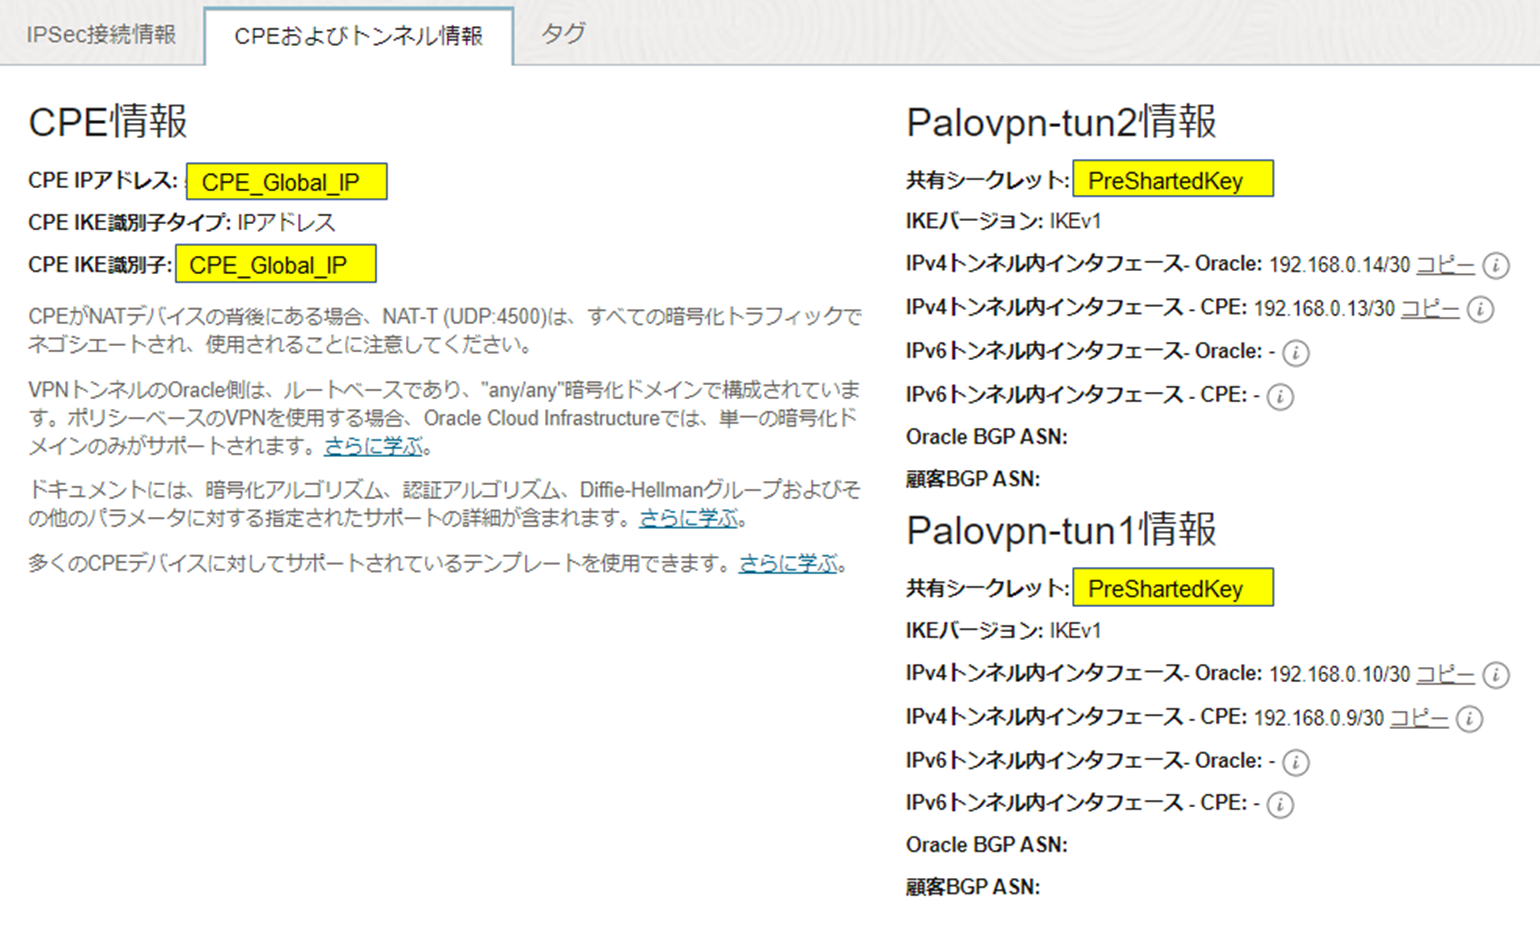Copy tun1 CPE address 192.168.0.9/30
The width and height of the screenshot is (1540, 927).
point(1419,719)
